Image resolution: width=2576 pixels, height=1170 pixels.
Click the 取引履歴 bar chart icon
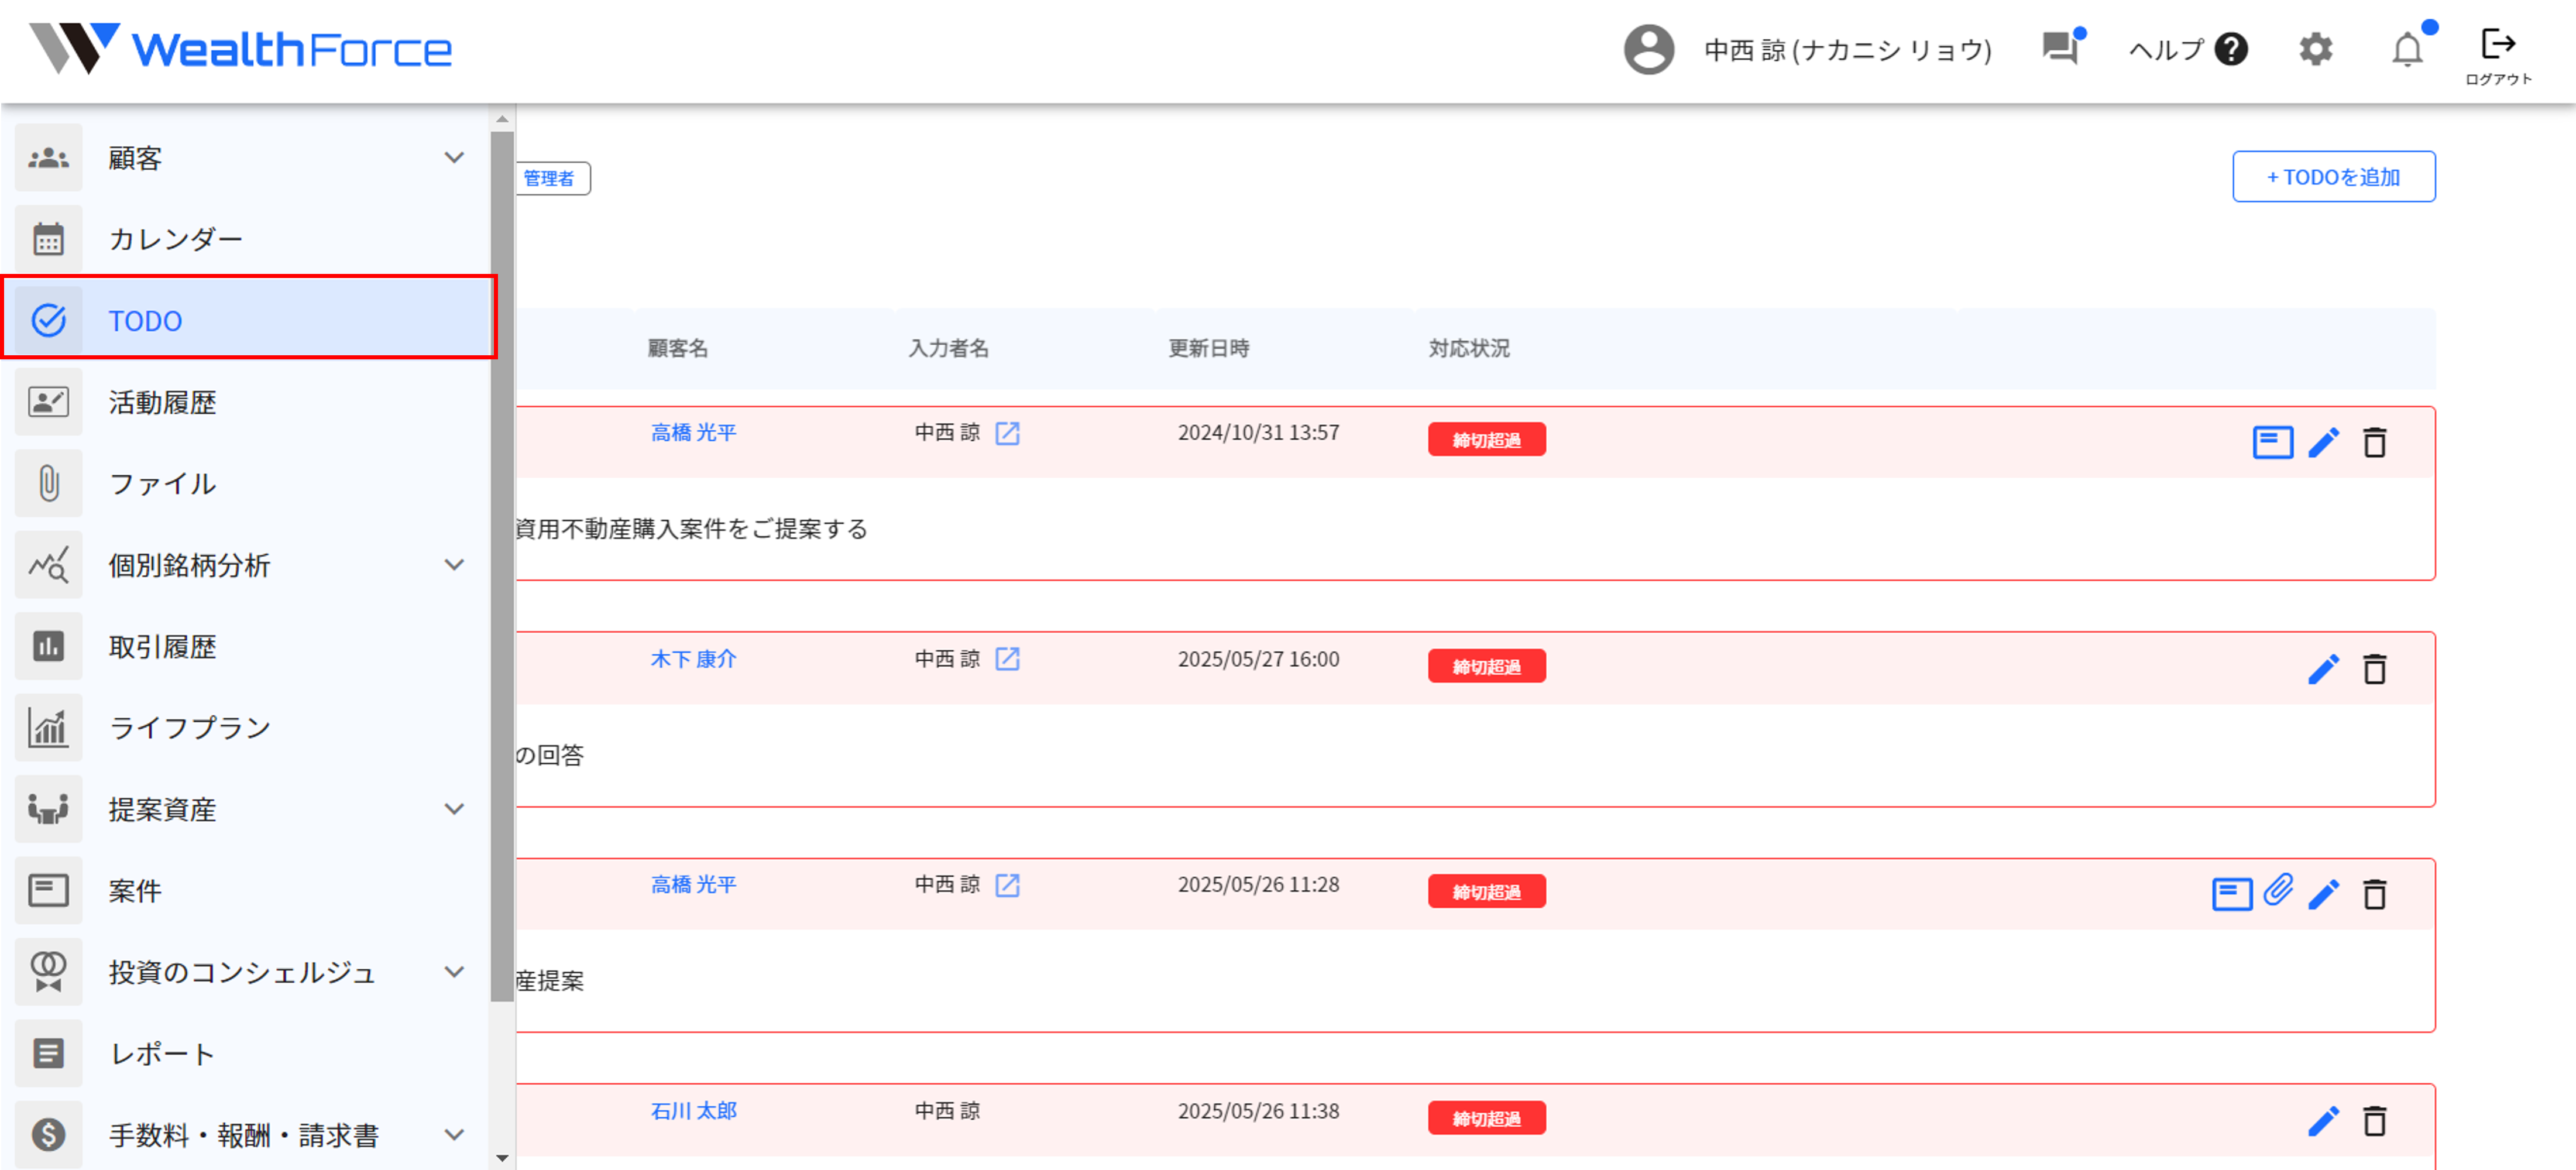tap(48, 647)
